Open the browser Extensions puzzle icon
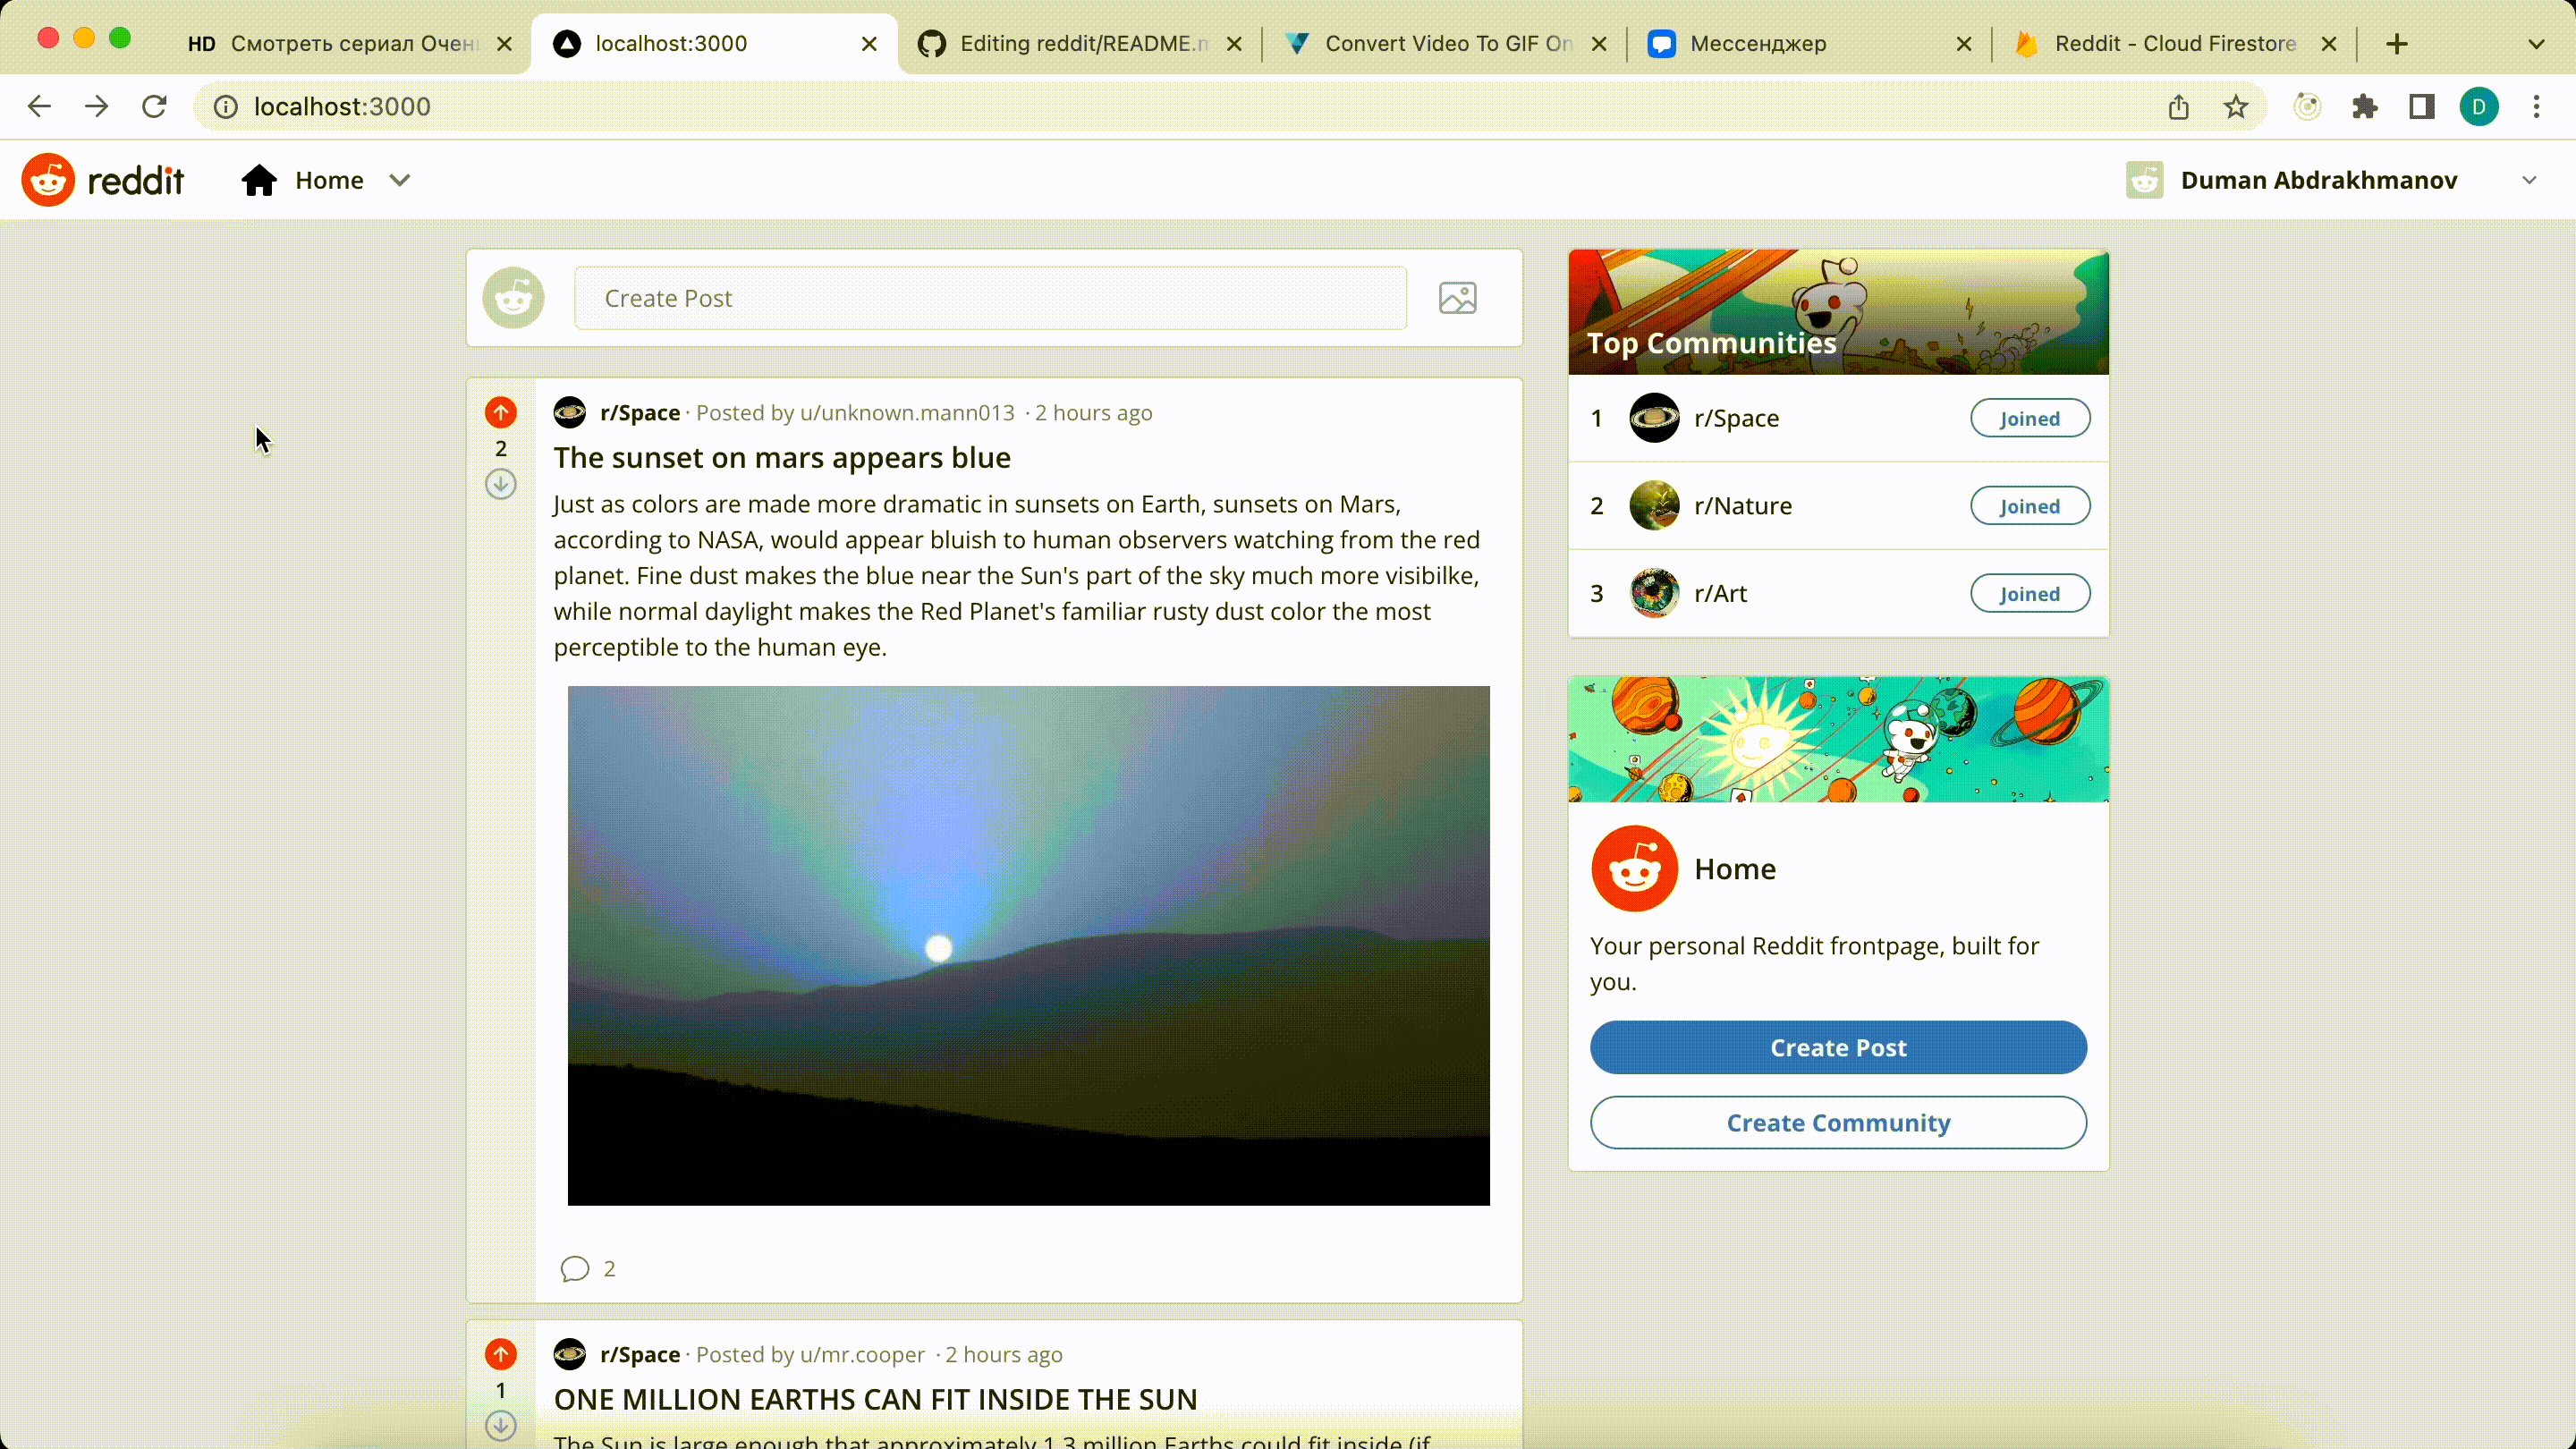The width and height of the screenshot is (2576, 1449). pyautogui.click(x=2364, y=107)
